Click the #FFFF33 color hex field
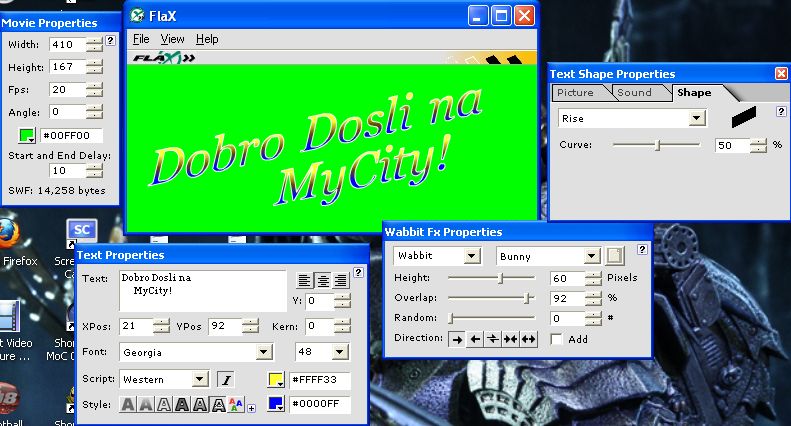The image size is (791, 426). tap(320, 380)
